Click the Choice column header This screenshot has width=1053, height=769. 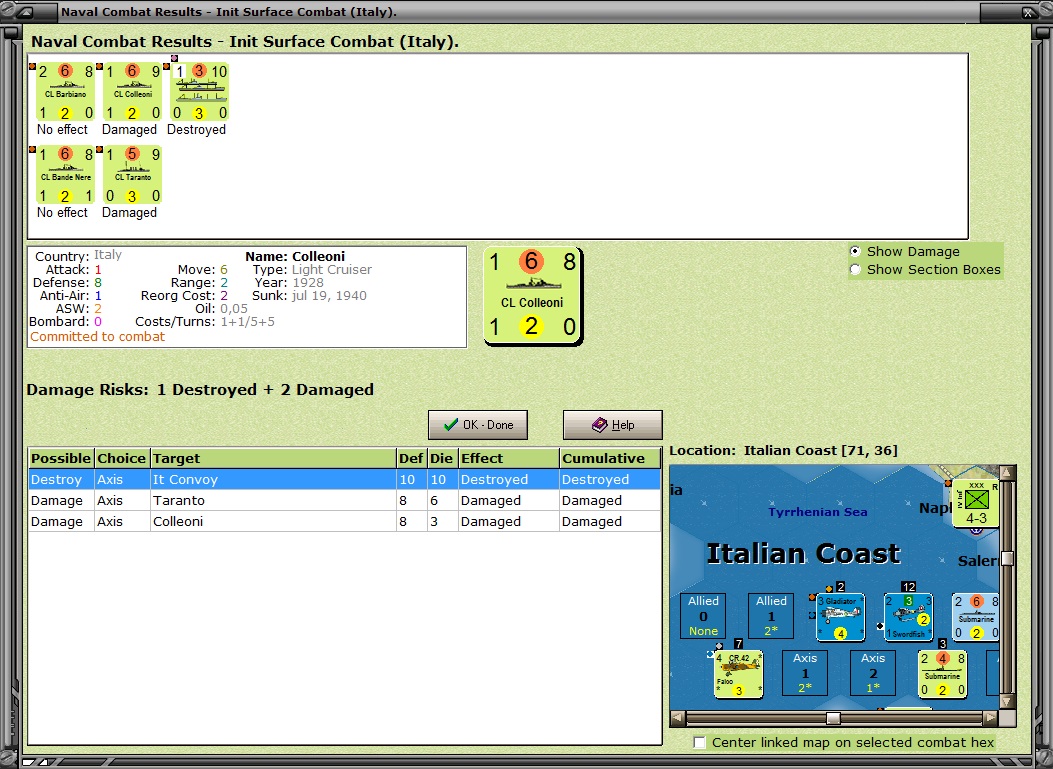[122, 458]
